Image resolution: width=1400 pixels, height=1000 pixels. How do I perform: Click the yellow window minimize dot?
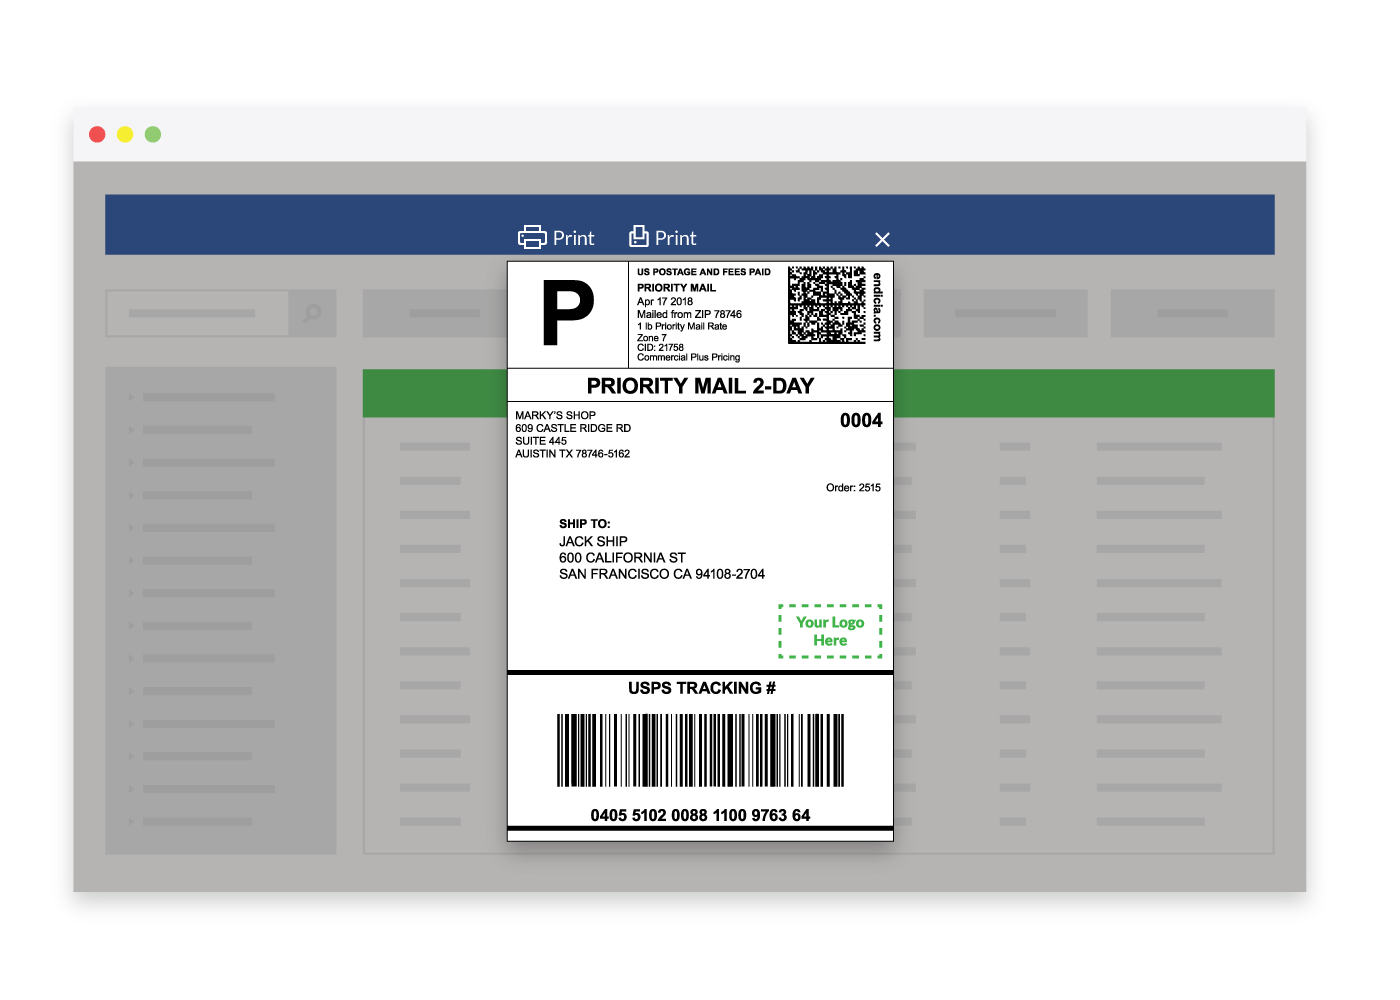click(125, 134)
